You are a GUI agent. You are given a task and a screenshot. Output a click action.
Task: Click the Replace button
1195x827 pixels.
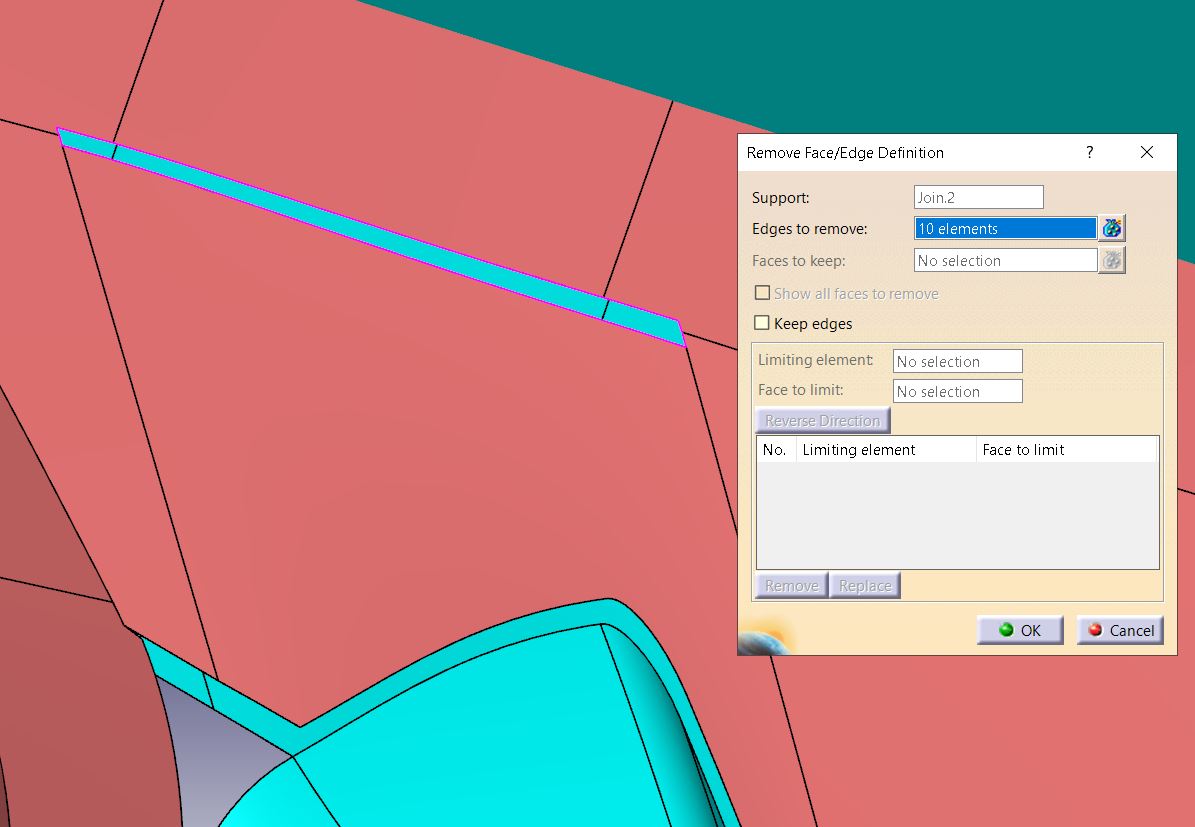(x=864, y=585)
